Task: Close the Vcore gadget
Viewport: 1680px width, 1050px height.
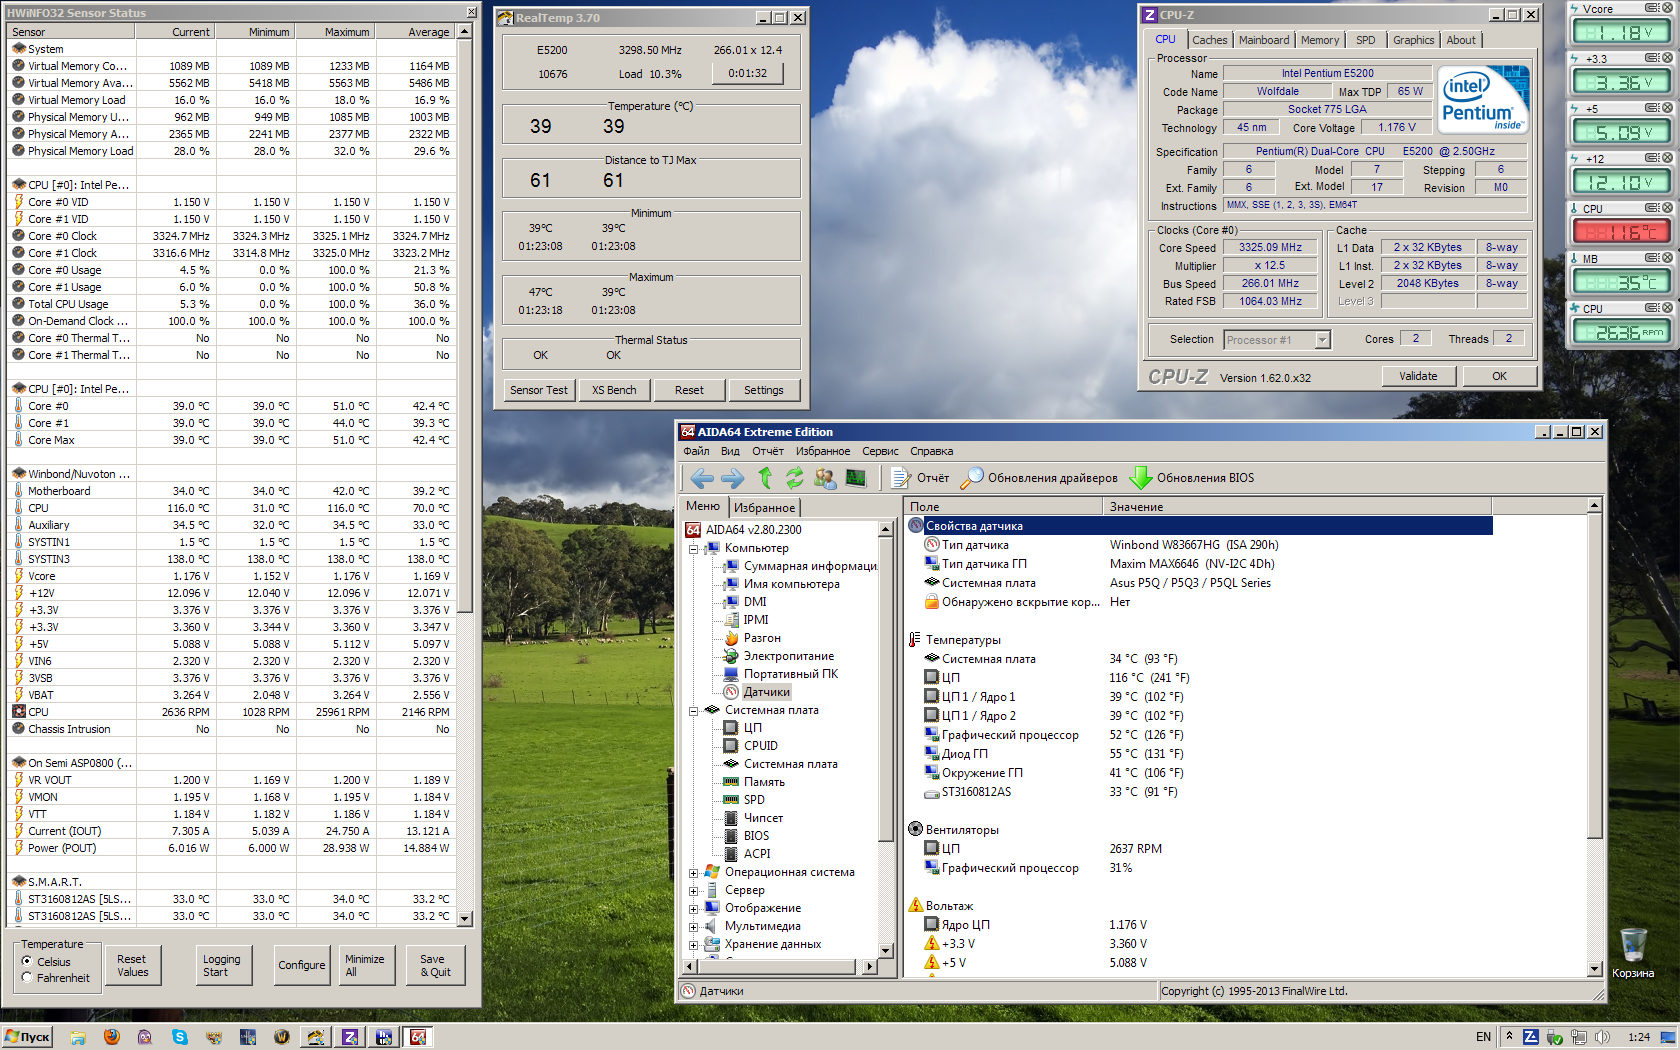Action: point(1667,8)
